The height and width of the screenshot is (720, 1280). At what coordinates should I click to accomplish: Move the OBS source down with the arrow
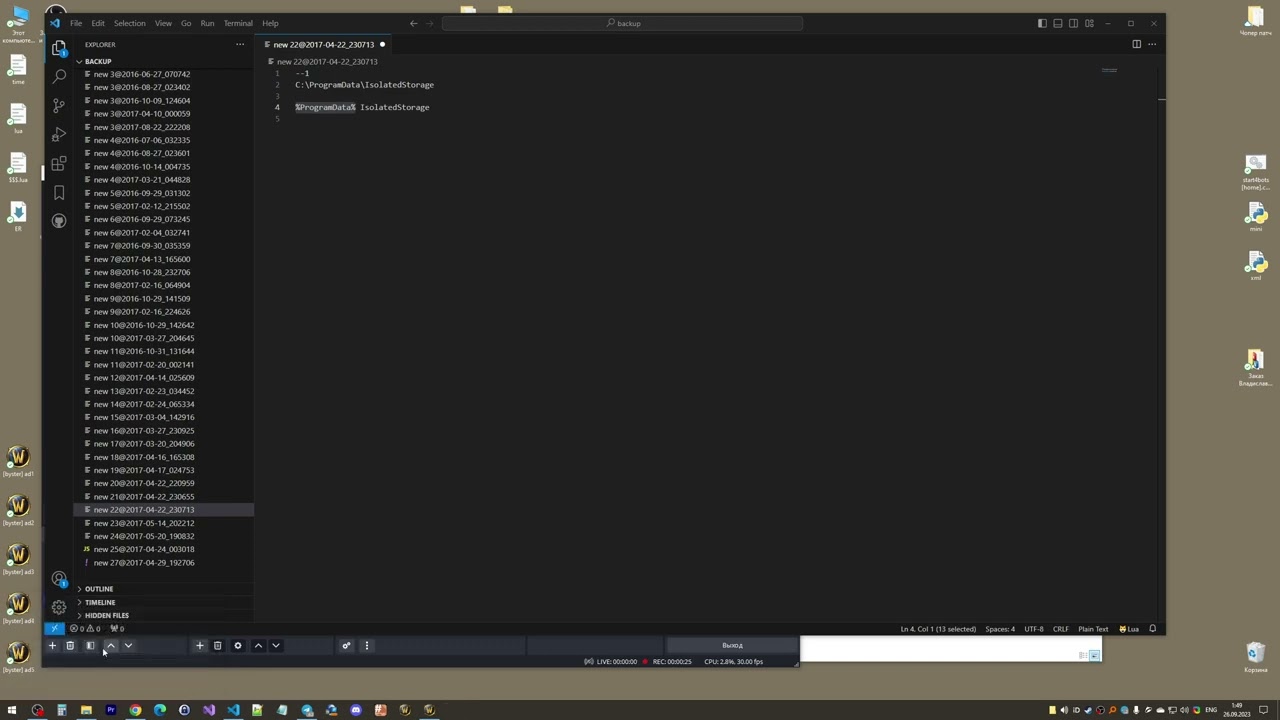click(276, 646)
